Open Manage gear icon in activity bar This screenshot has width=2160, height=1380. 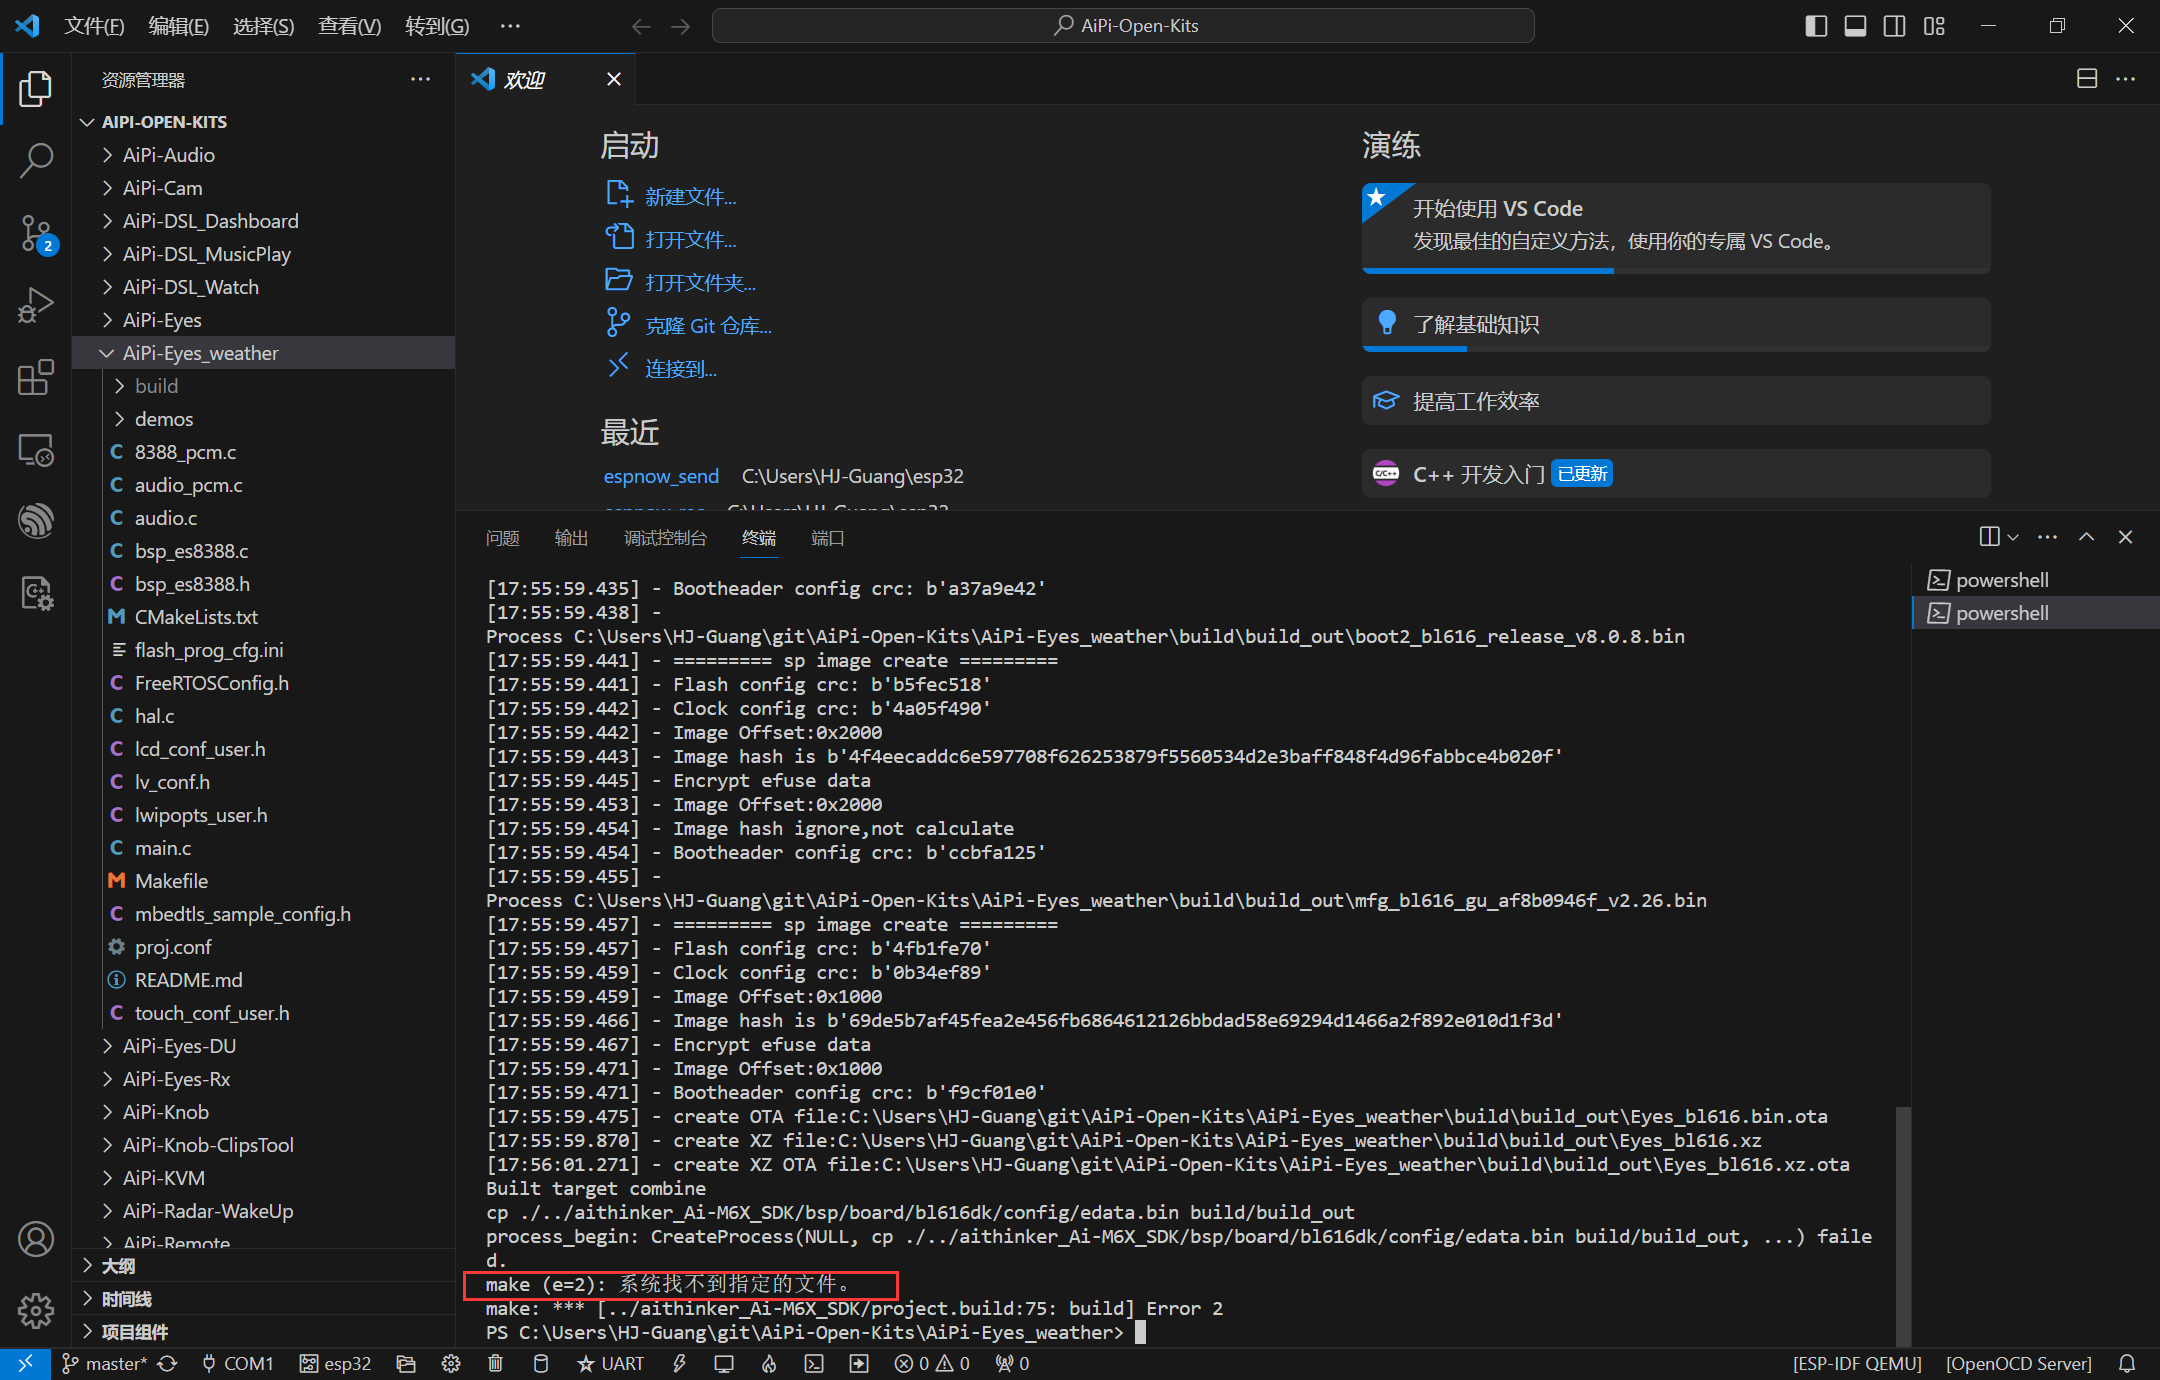pyautogui.click(x=36, y=1310)
